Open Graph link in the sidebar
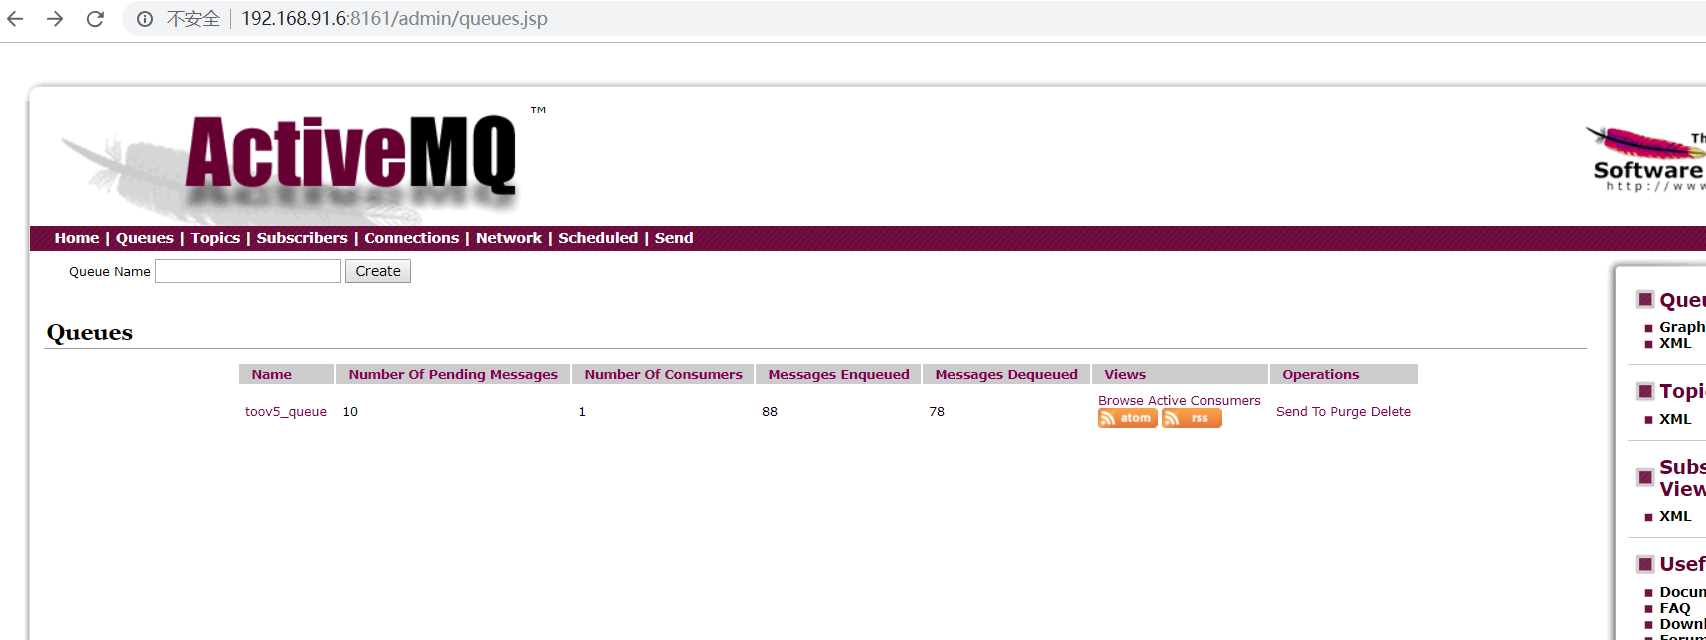Image resolution: width=1706 pixels, height=640 pixels. pos(1682,327)
